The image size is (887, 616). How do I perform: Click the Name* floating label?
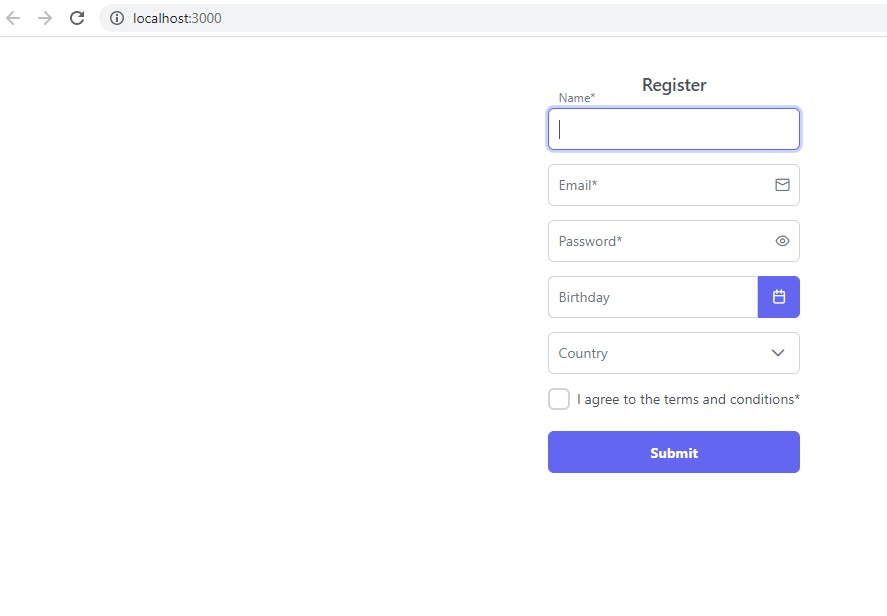pos(577,98)
